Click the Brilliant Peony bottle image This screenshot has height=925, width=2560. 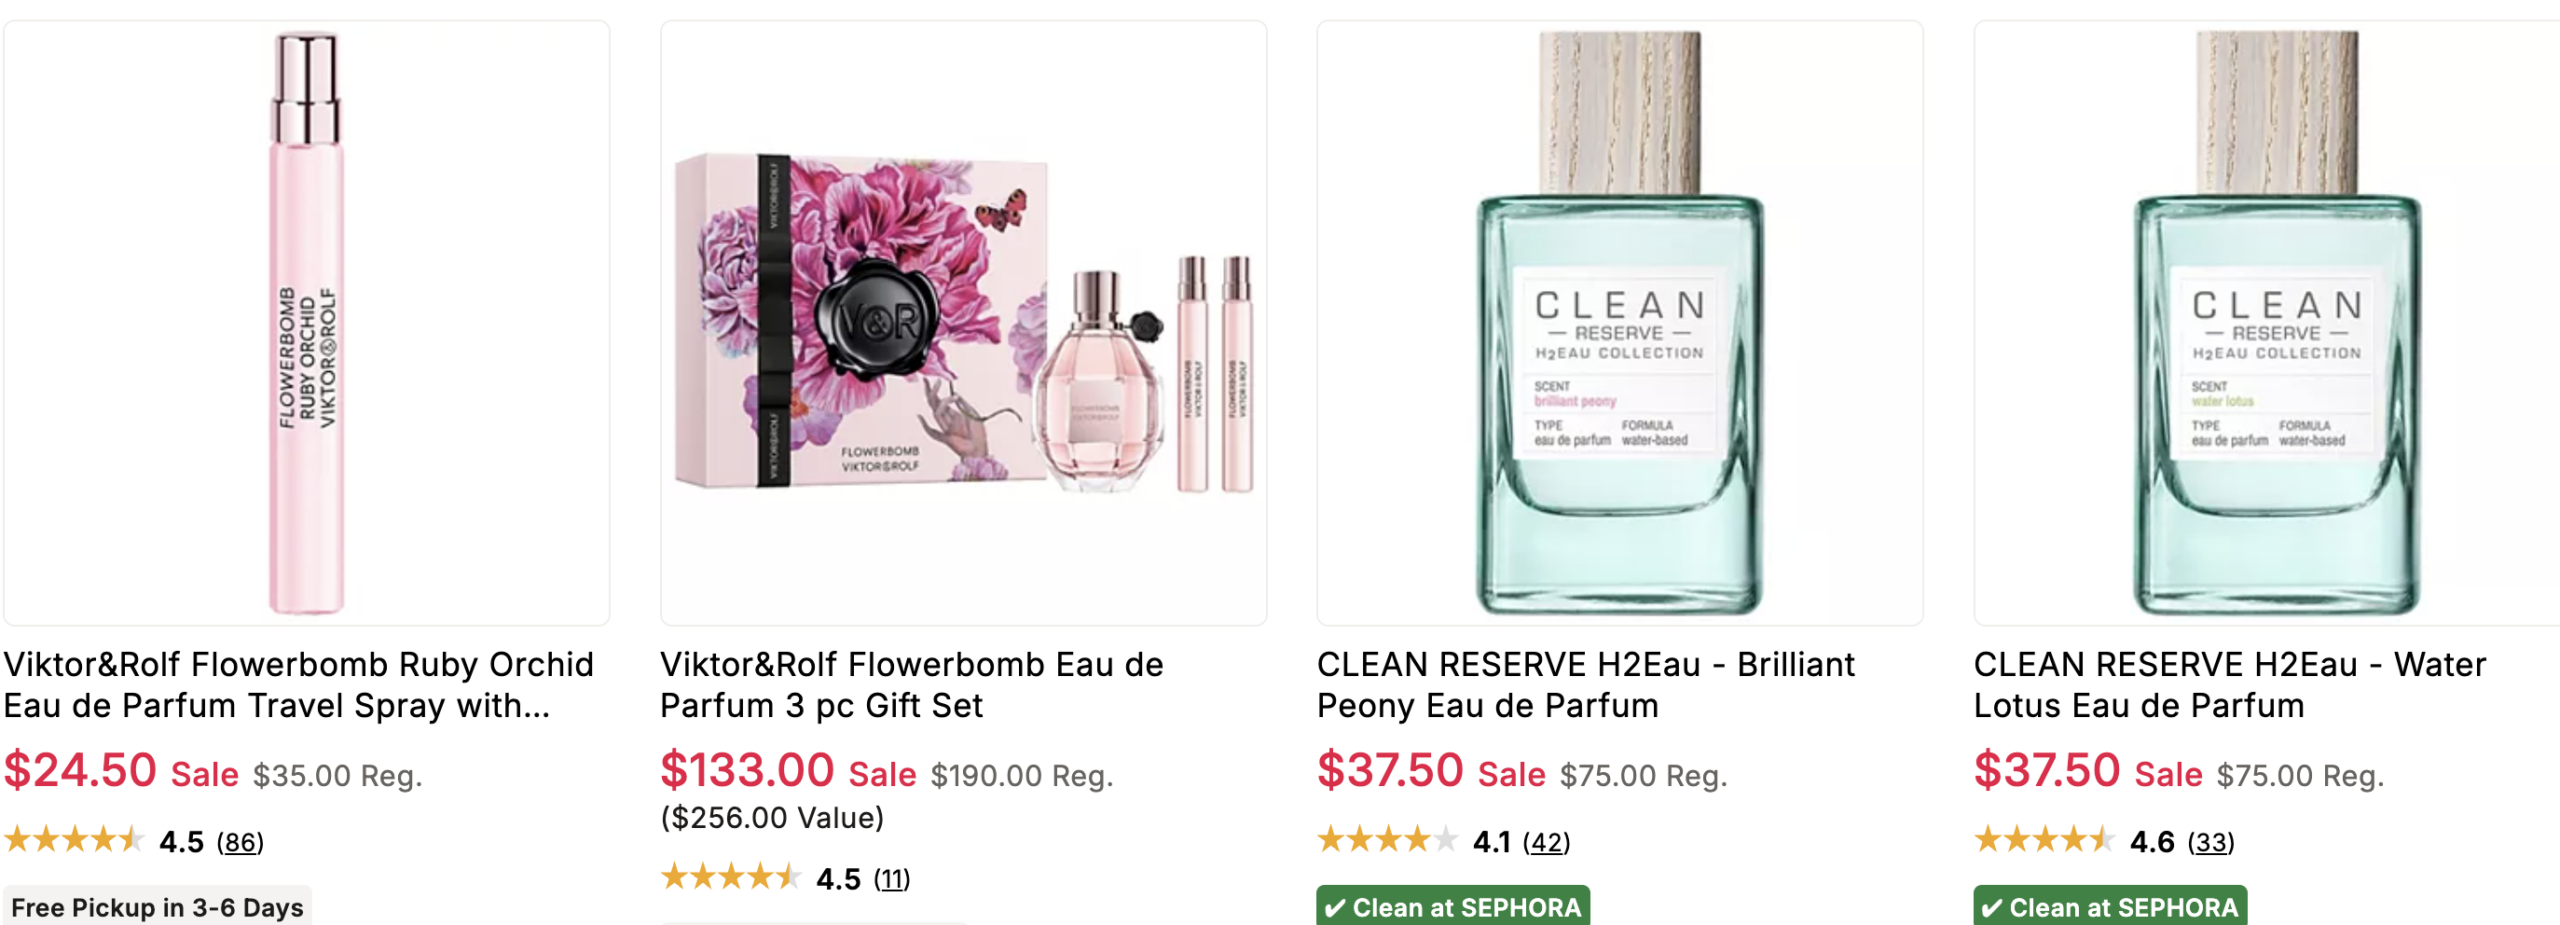click(1619, 323)
